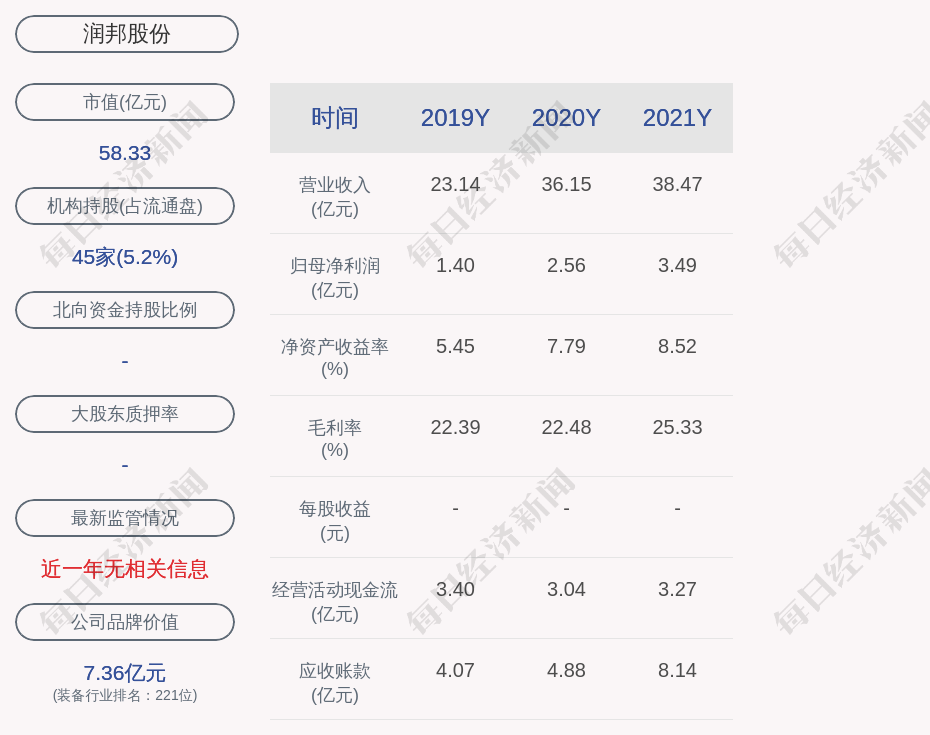Click ROE value 5.45
930x735 pixels.
tap(456, 346)
